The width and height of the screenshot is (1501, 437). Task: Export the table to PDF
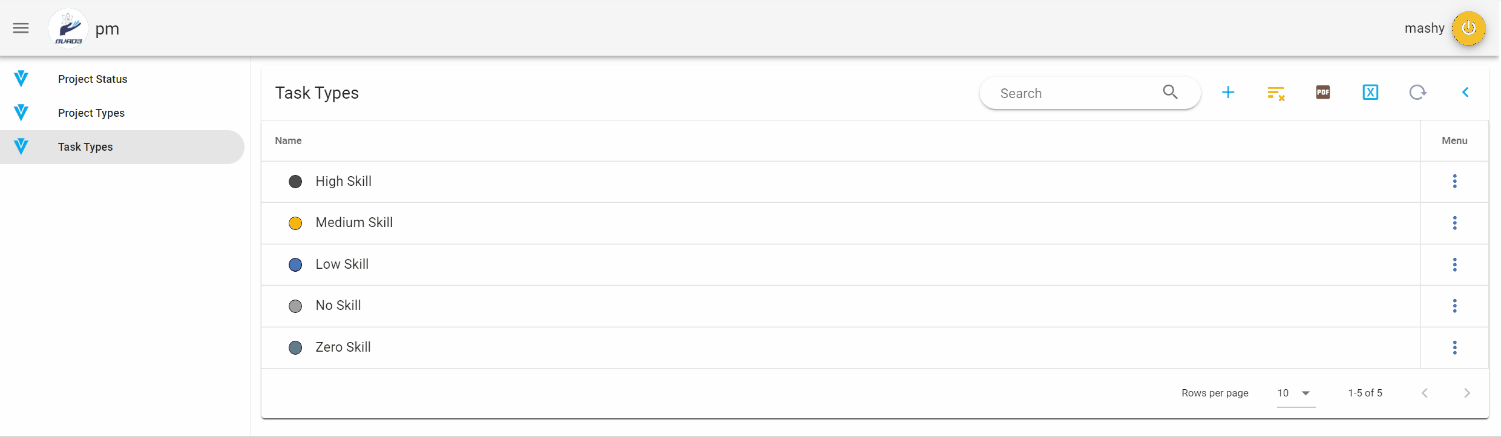tap(1323, 93)
